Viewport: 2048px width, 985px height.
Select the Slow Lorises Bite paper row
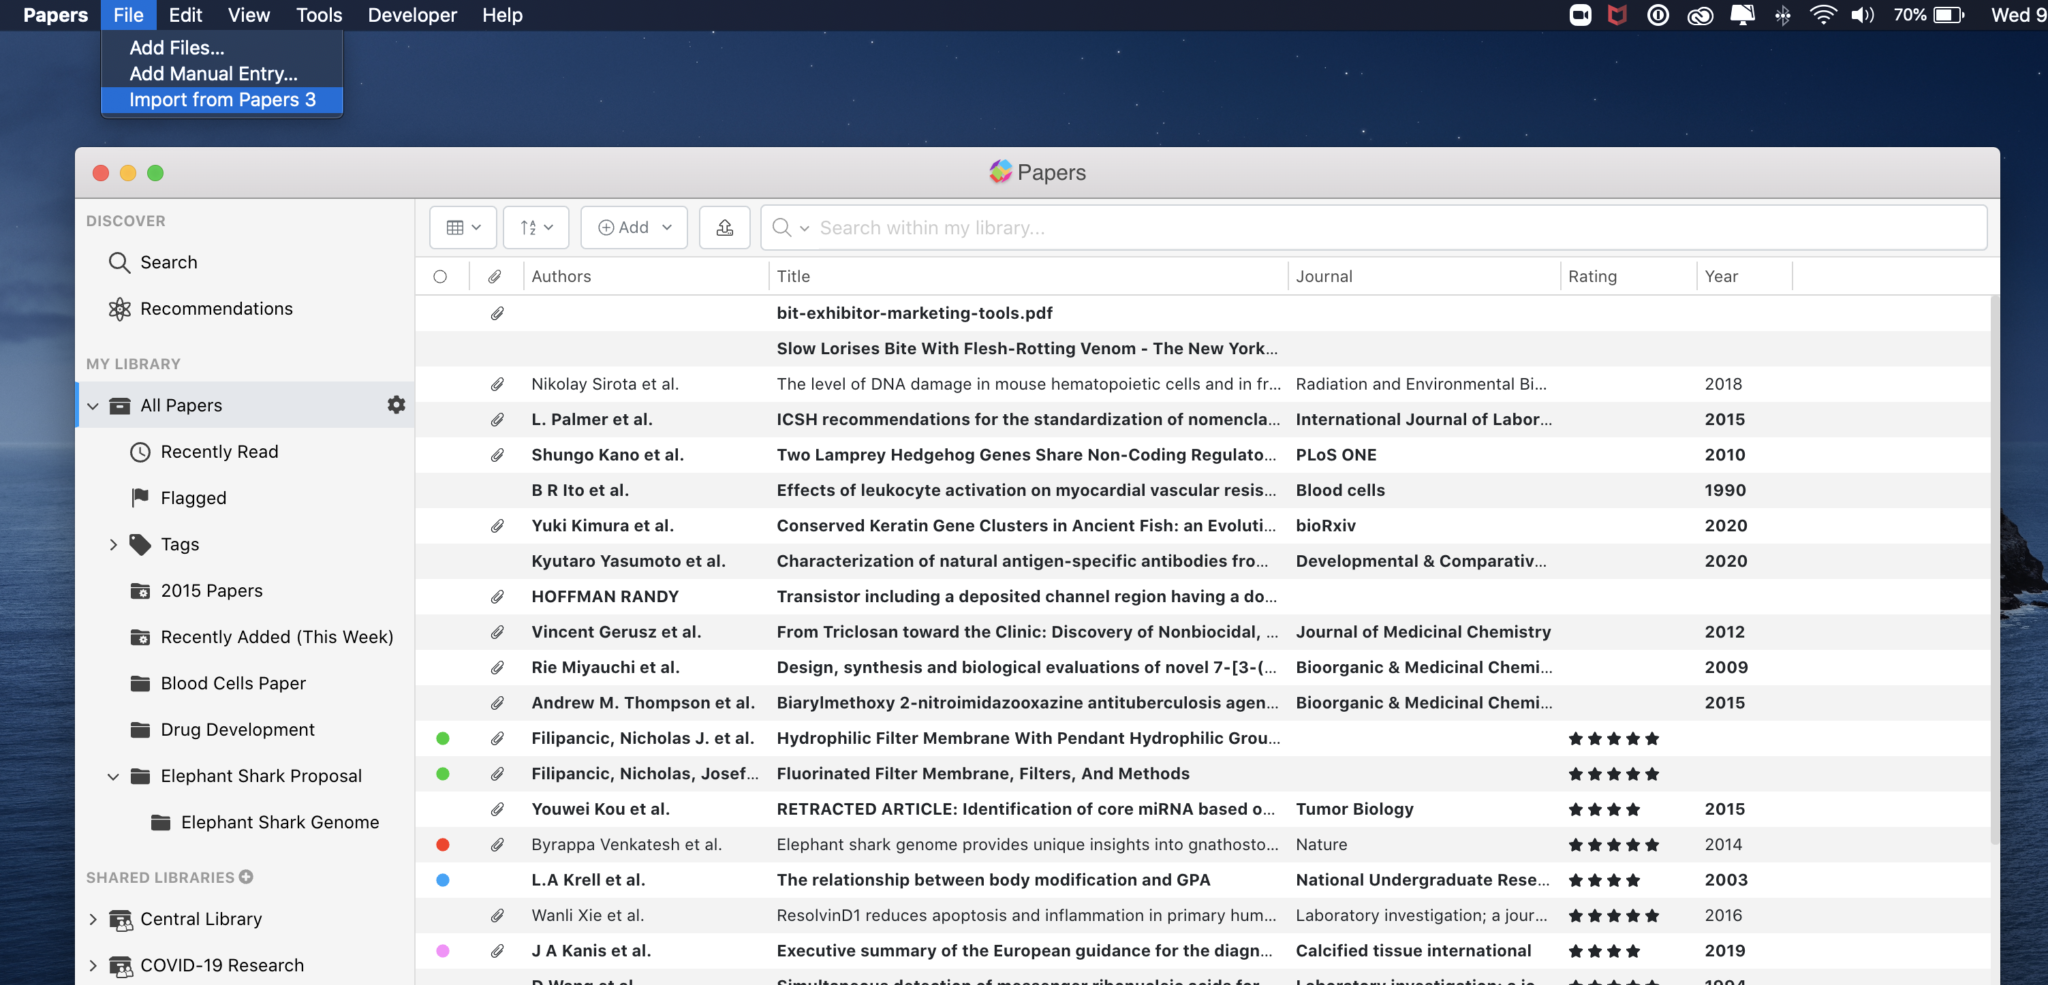click(x=1202, y=349)
